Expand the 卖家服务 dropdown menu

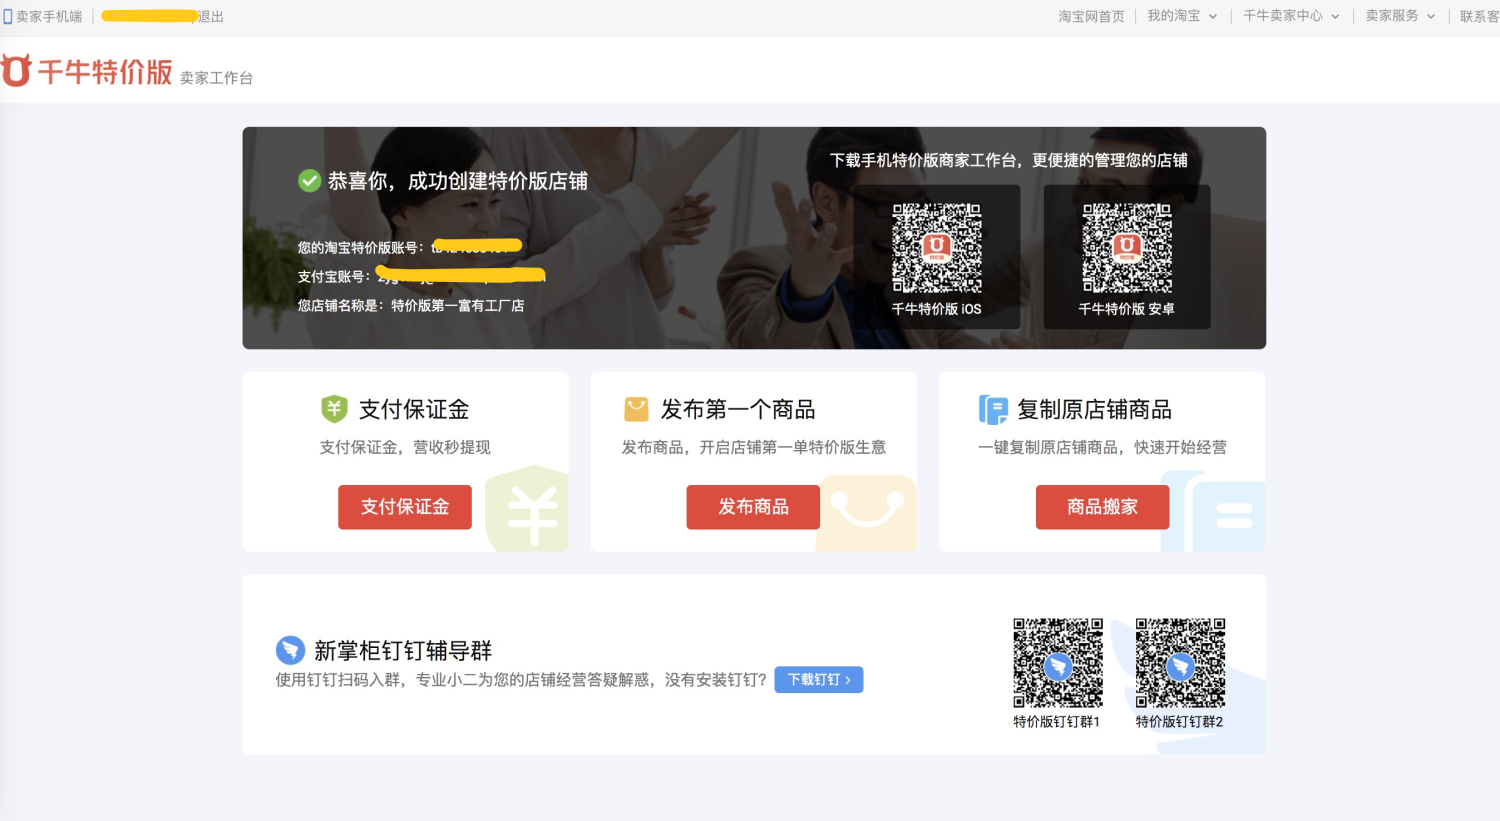click(1400, 16)
